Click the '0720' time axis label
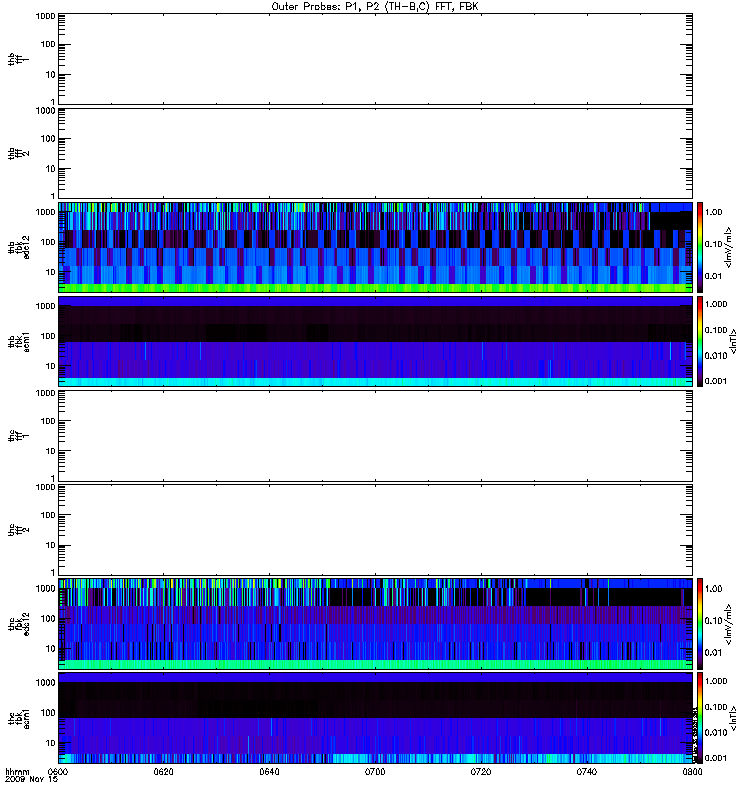The width and height of the screenshot is (750, 800). [481, 772]
